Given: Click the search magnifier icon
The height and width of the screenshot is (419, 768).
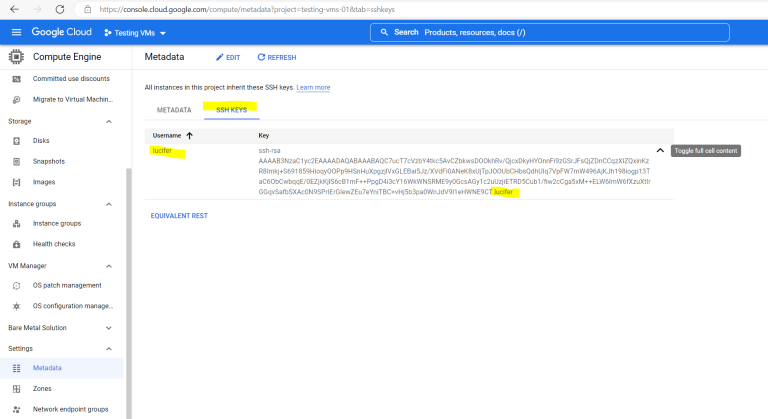Looking at the screenshot, I should click(x=384, y=32).
